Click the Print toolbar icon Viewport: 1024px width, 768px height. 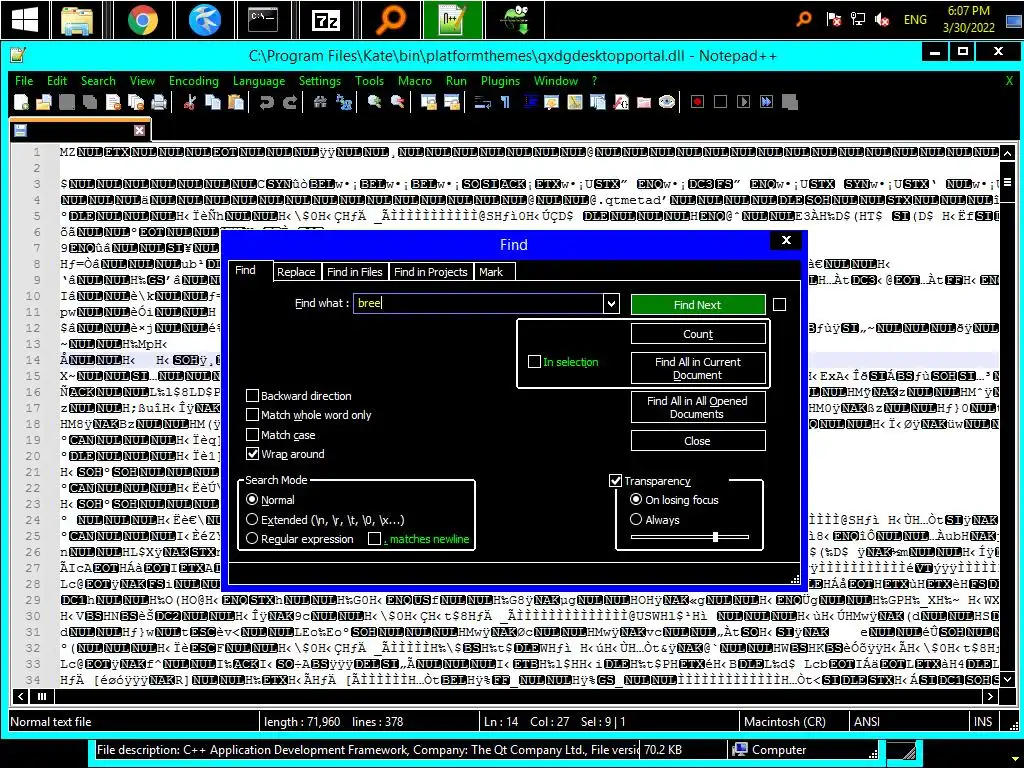pyautogui.click(x=159, y=102)
